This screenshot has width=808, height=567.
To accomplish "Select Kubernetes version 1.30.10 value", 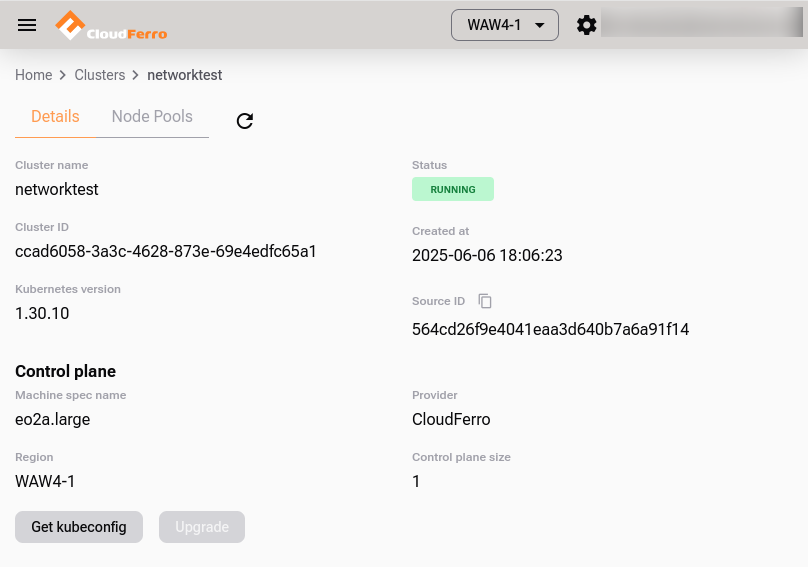I will click(42, 313).
